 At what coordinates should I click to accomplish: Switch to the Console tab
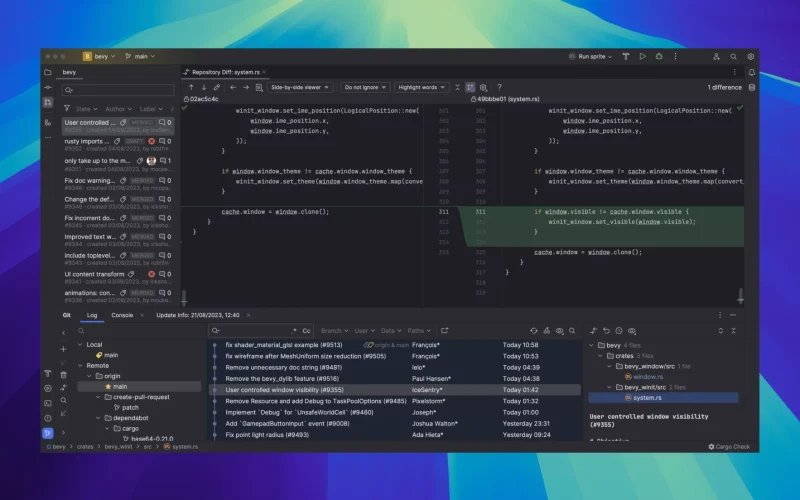(122, 315)
